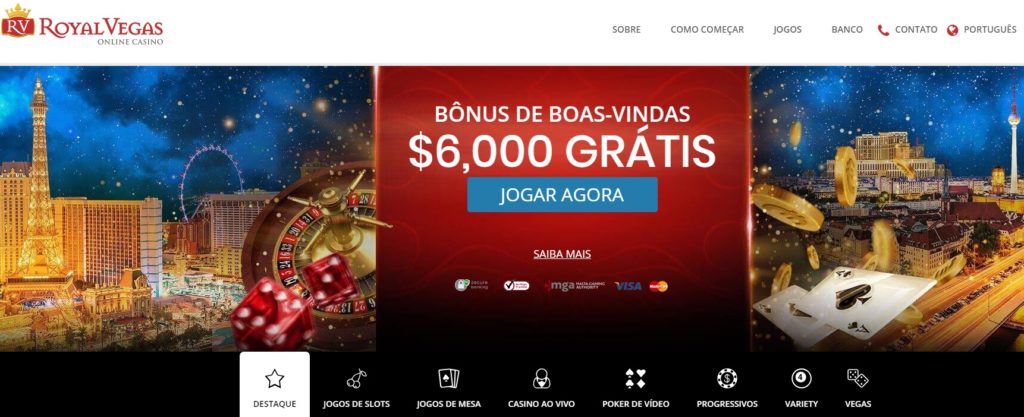Open Jogos de Slots cherry icon
Screen dimensions: 1024x417
357,379
